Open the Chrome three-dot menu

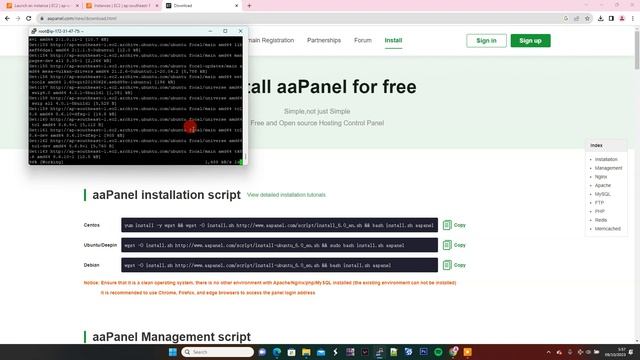click(633, 18)
